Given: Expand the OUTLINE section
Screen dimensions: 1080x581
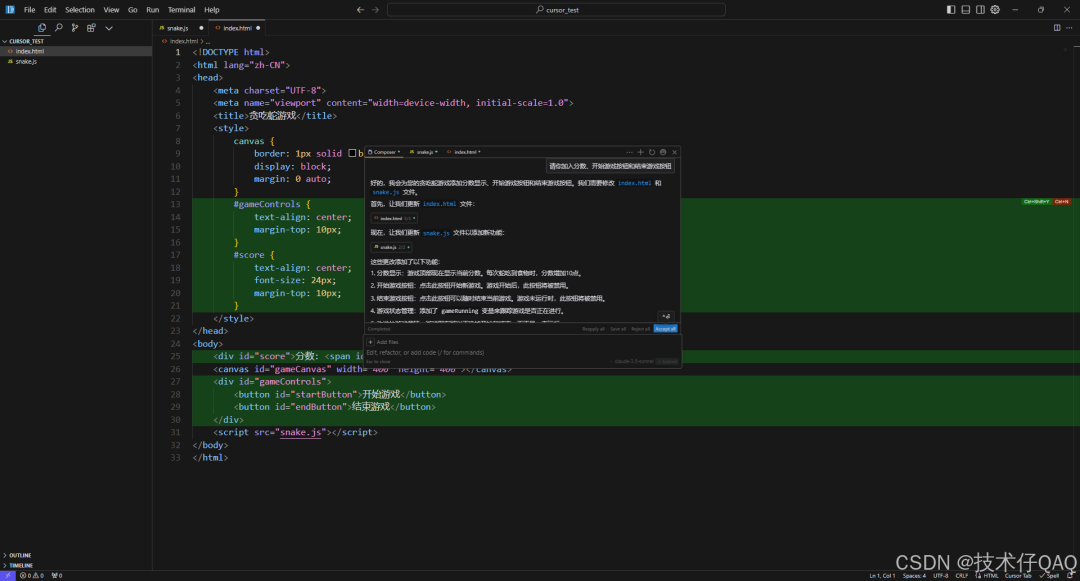Looking at the screenshot, I should click(76, 555).
